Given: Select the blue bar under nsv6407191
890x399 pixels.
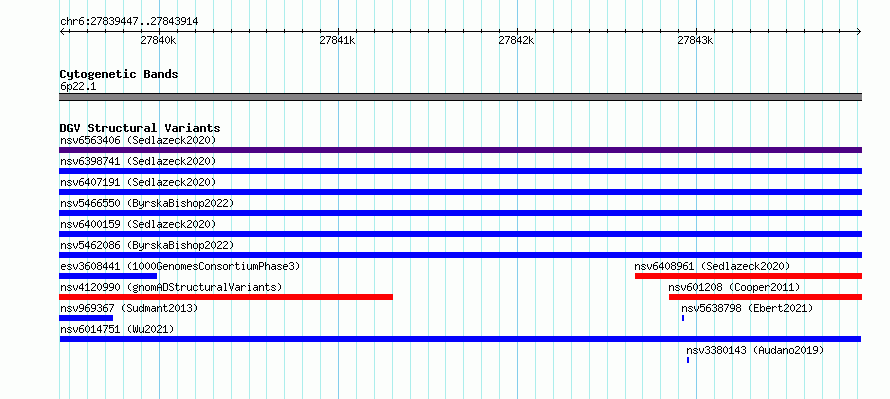Looking at the screenshot, I should coord(460,192).
